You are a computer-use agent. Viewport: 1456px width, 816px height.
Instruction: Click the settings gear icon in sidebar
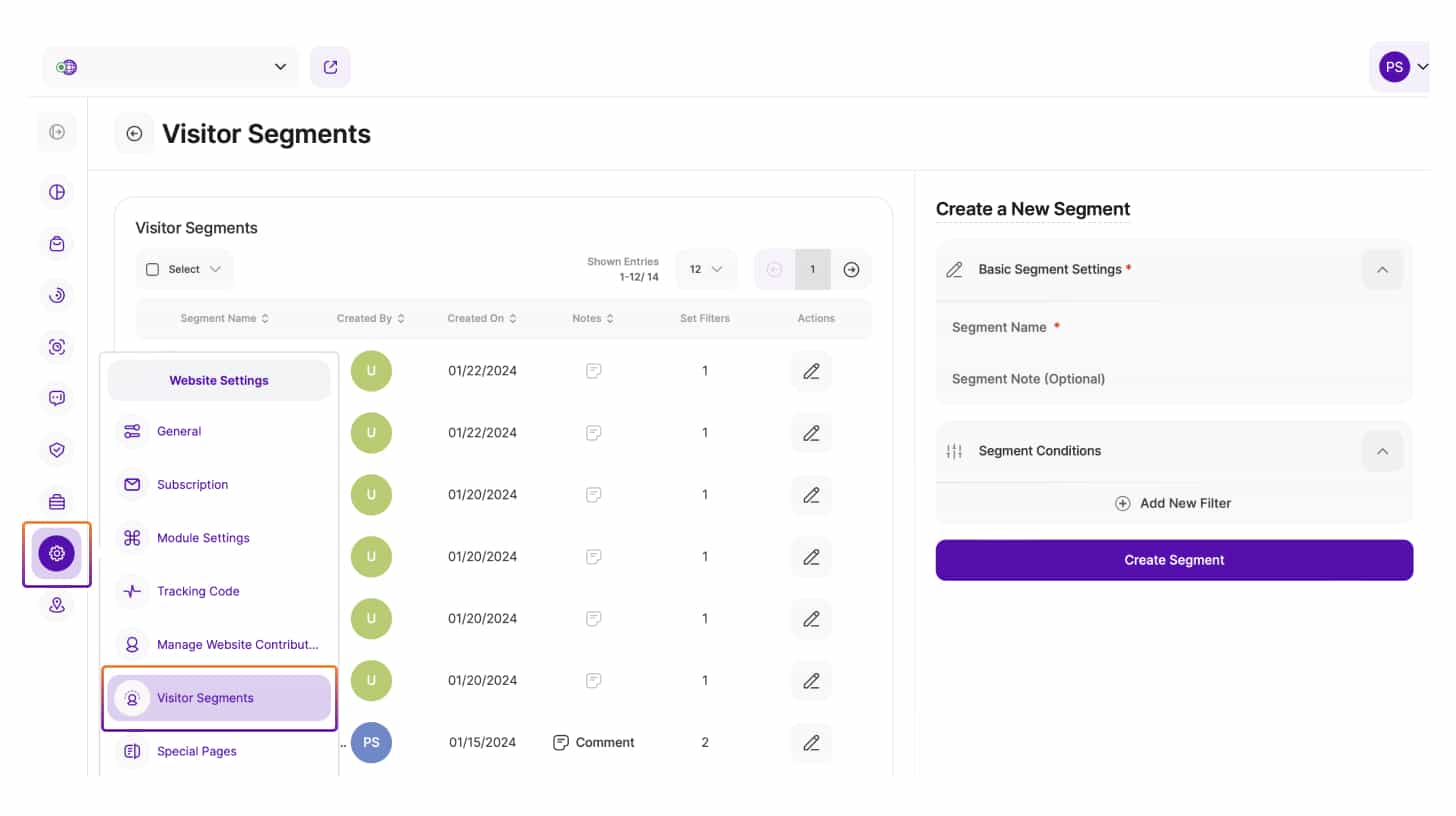(57, 553)
